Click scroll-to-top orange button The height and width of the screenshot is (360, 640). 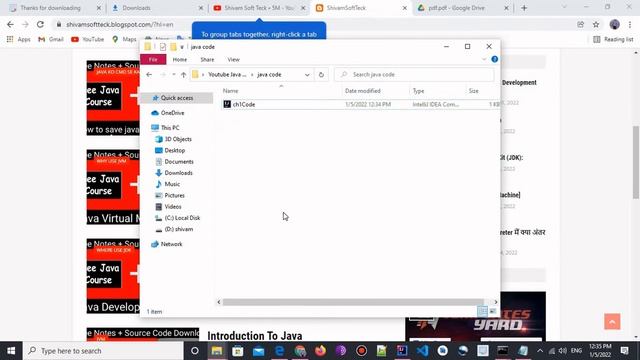(x=612, y=322)
